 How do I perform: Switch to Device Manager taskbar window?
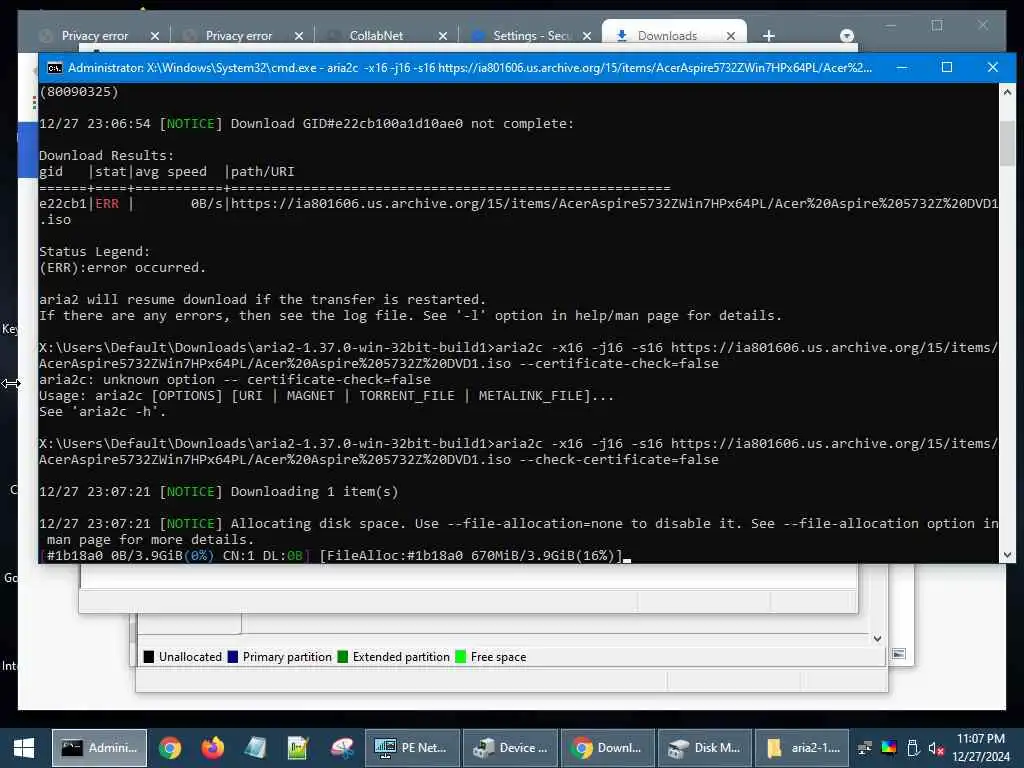[x=511, y=748]
